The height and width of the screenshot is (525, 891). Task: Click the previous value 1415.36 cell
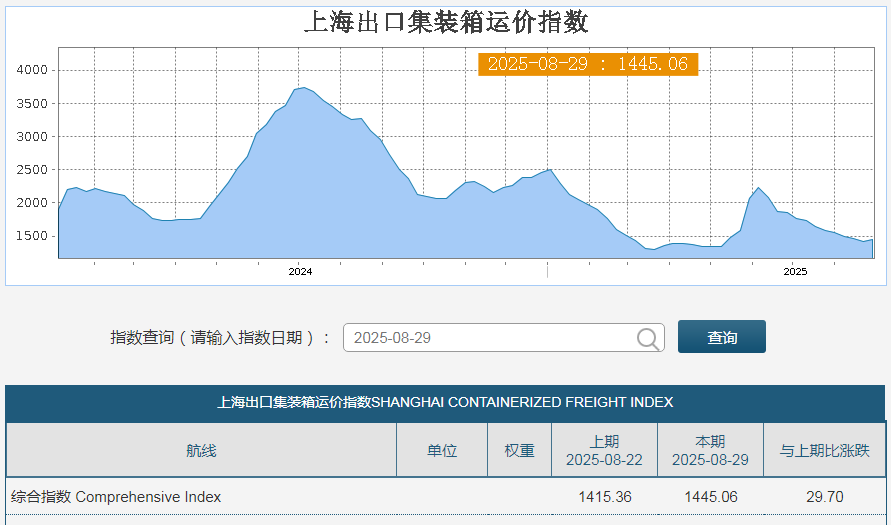point(605,497)
